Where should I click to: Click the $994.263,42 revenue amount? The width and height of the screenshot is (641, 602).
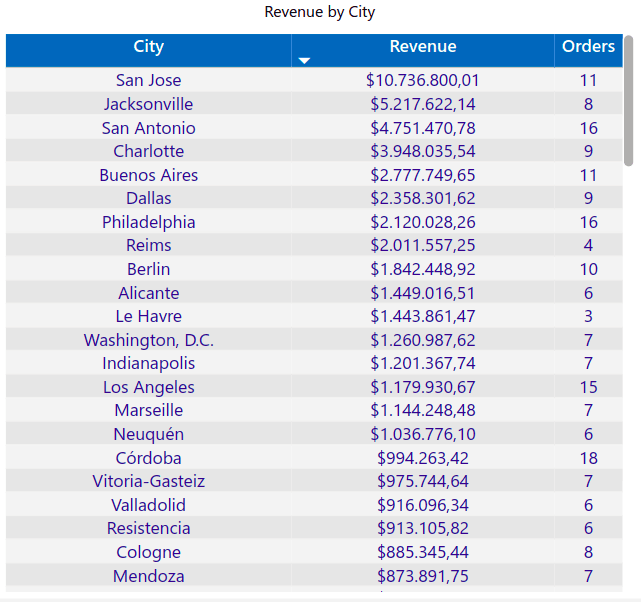[x=422, y=458]
